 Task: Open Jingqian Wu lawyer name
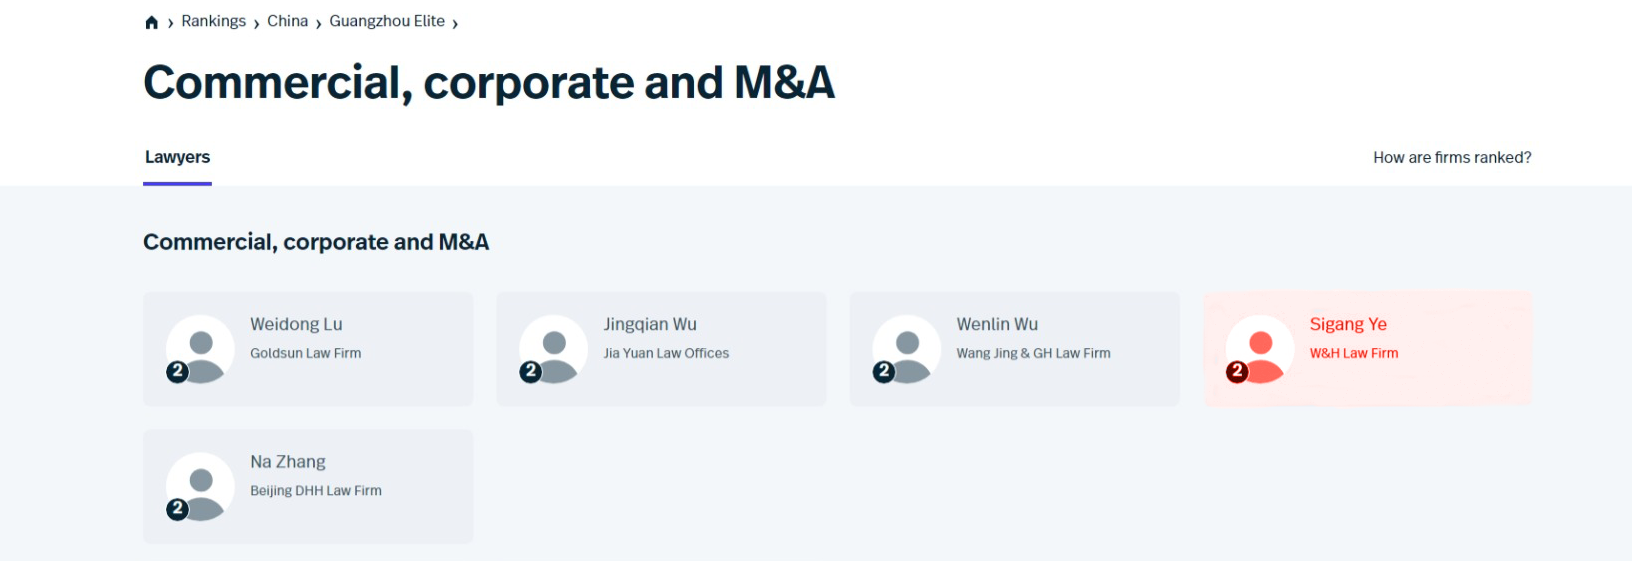pyautogui.click(x=650, y=324)
